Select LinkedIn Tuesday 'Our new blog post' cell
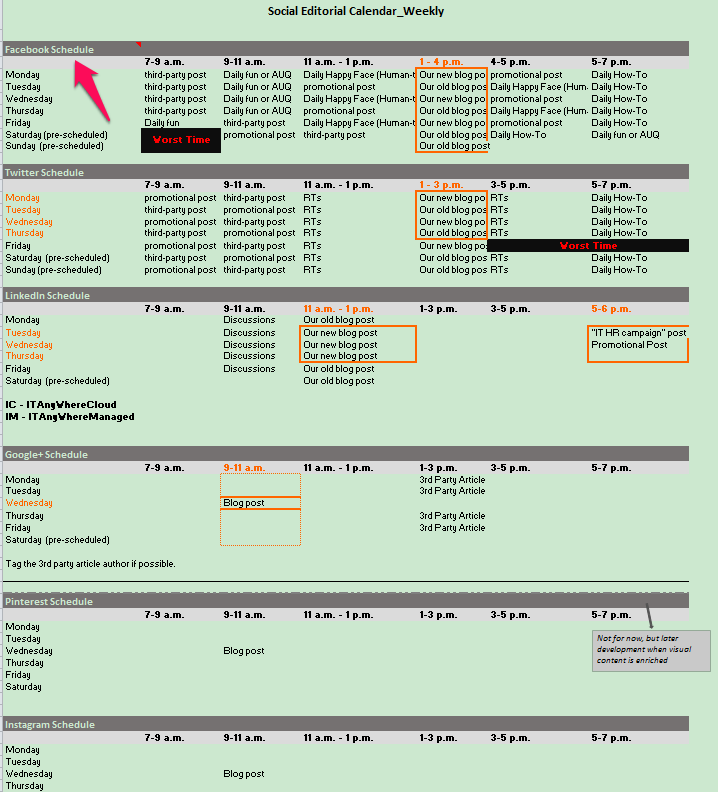Viewport: 718px width, 792px height. pyautogui.click(x=340, y=333)
